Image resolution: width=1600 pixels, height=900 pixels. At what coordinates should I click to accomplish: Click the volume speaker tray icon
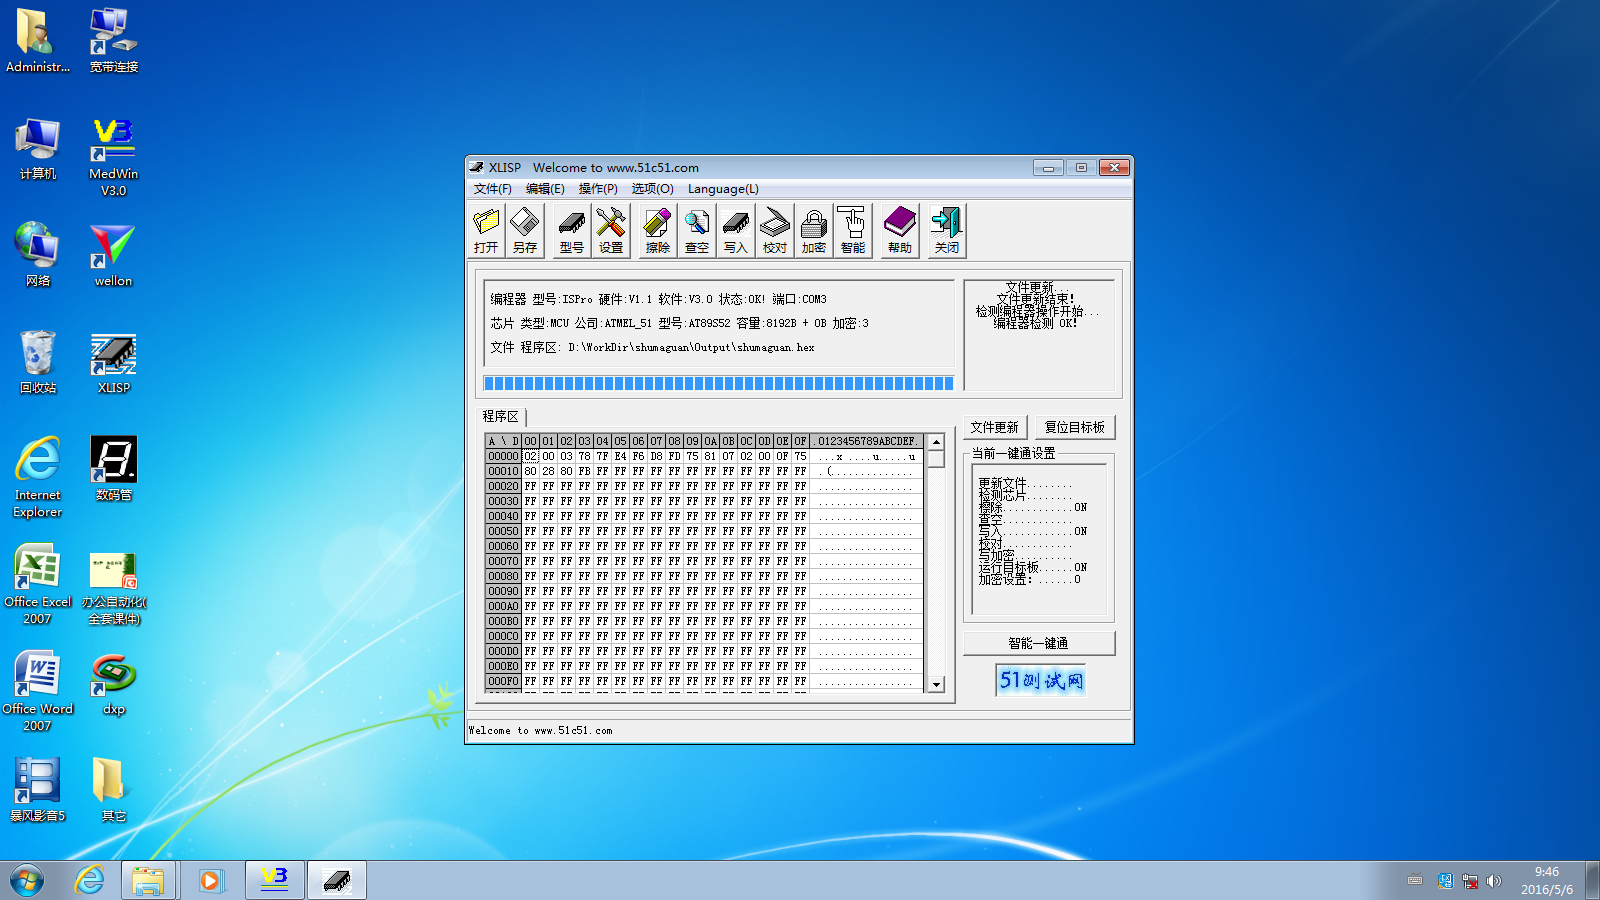(x=1494, y=881)
